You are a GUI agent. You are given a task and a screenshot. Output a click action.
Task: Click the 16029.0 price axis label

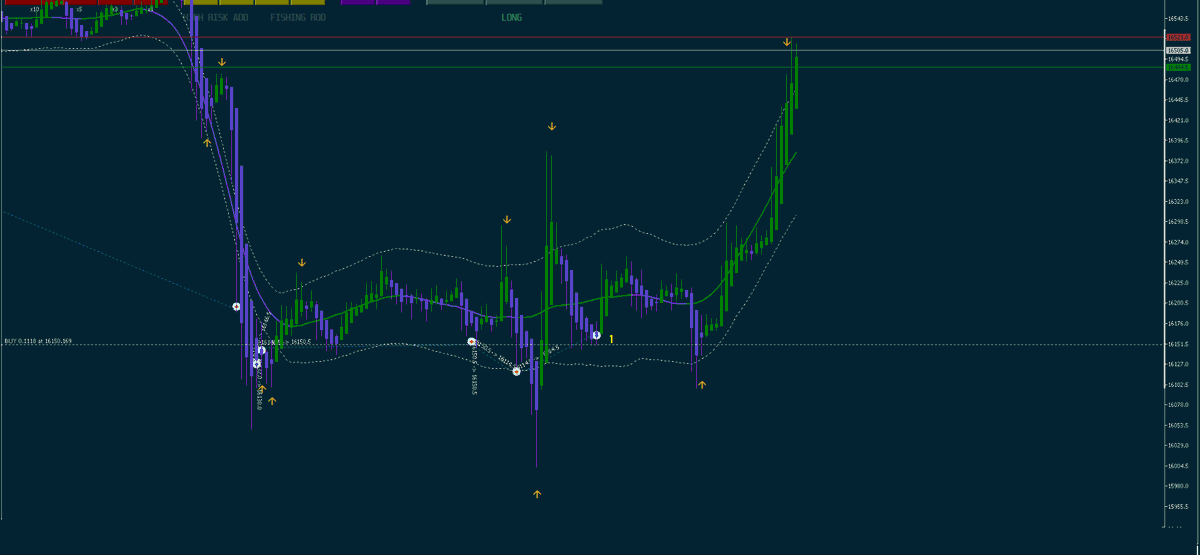tap(1177, 445)
